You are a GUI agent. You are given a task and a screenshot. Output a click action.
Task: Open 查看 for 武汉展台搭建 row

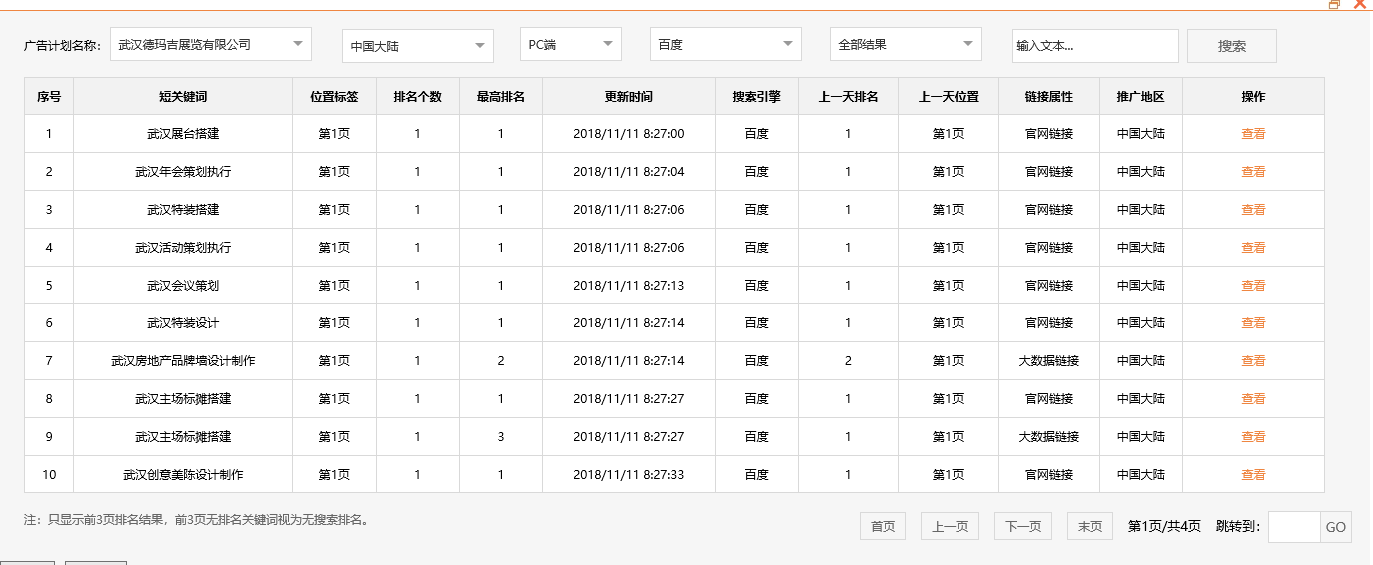coord(1253,134)
